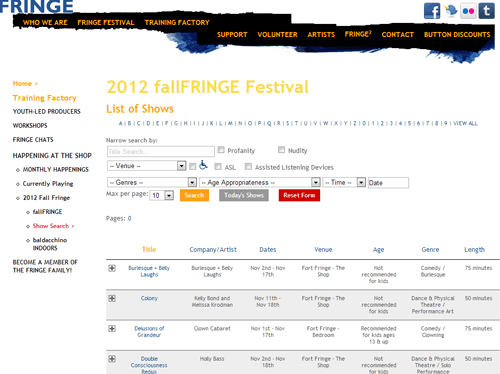Open fallFRINGE sidebar sub-link
This screenshot has height=374, width=500.
pos(47,212)
